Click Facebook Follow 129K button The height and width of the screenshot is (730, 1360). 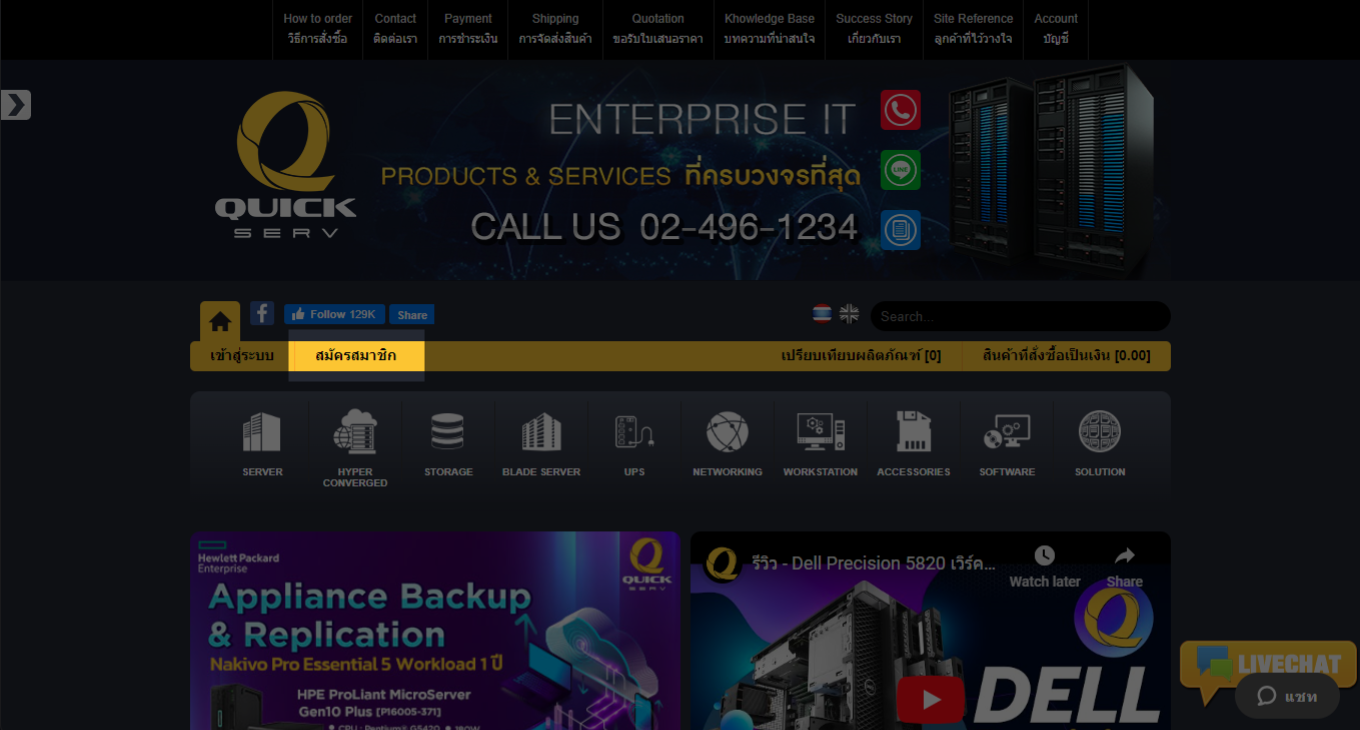335,314
